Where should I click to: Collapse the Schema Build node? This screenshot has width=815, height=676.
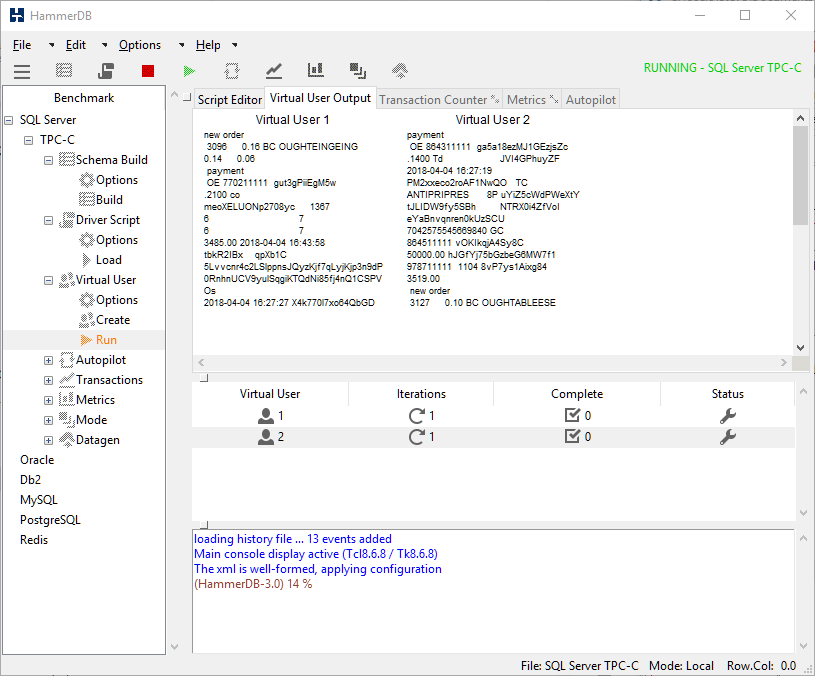[48, 160]
